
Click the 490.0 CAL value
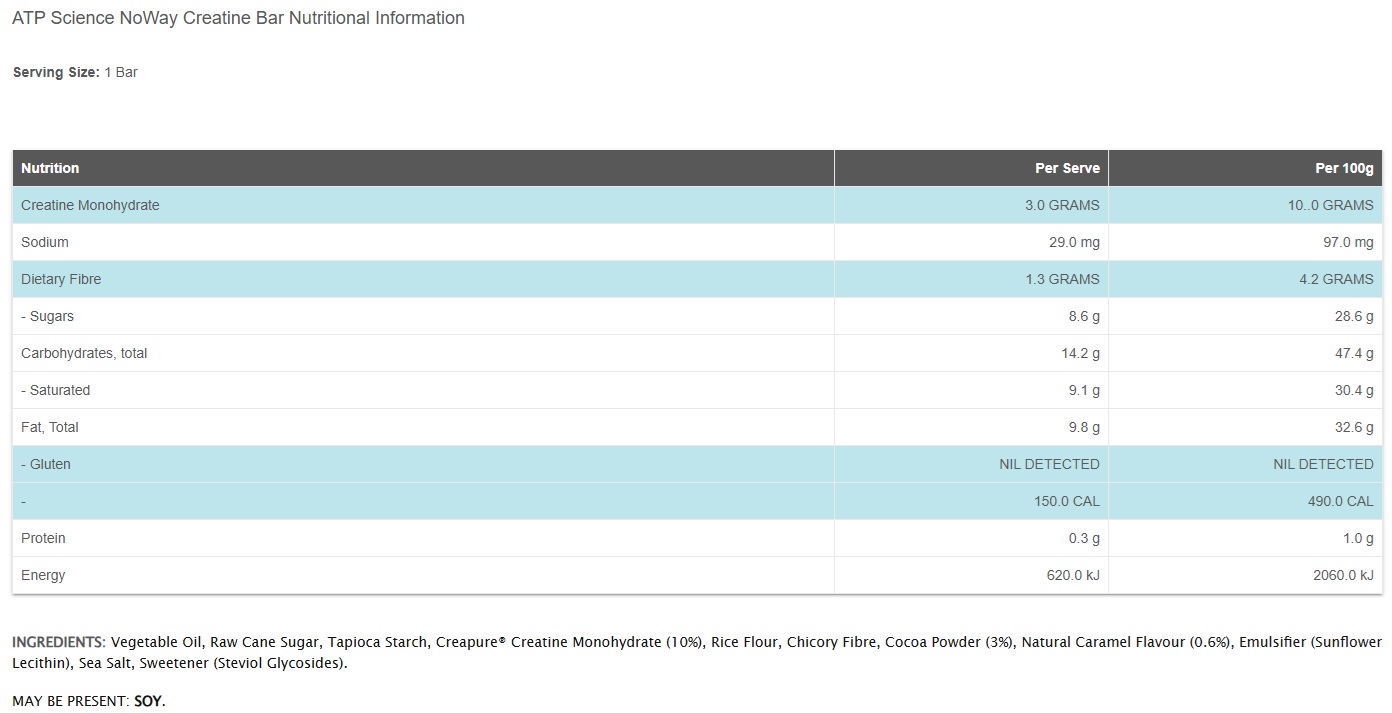tap(1332, 501)
